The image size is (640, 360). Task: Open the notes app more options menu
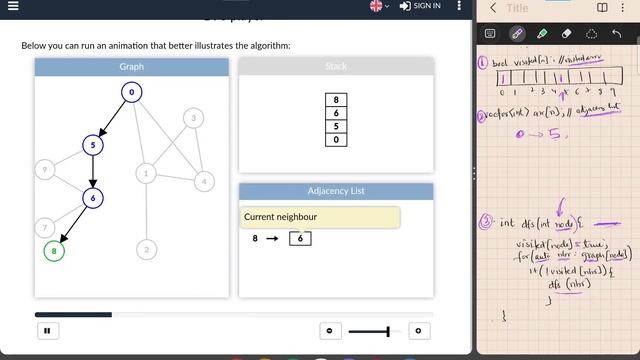[622, 7]
